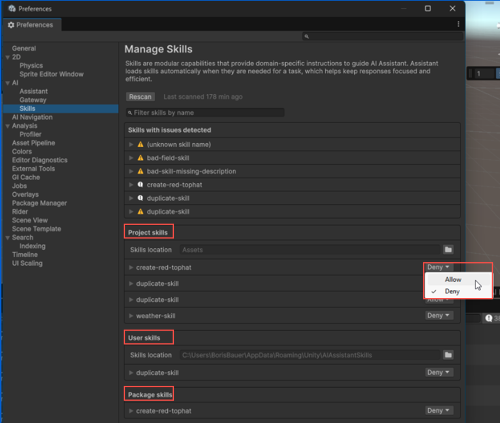Select the Preferences tab
Screen dimensions: 500x423
click(x=32, y=25)
